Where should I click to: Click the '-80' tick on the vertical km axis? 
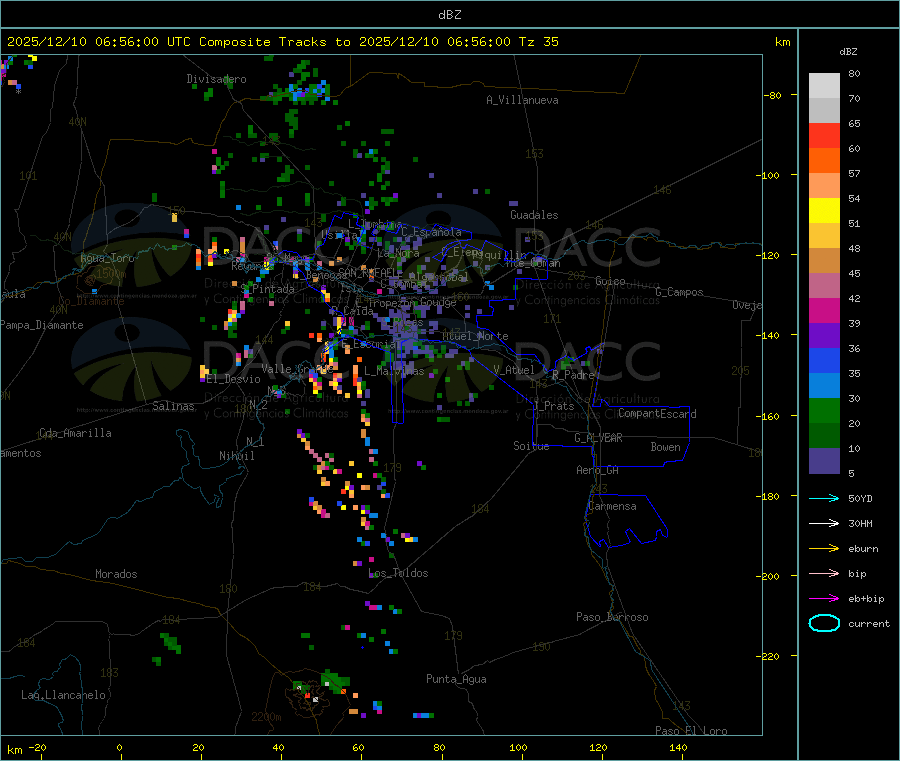pyautogui.click(x=772, y=95)
